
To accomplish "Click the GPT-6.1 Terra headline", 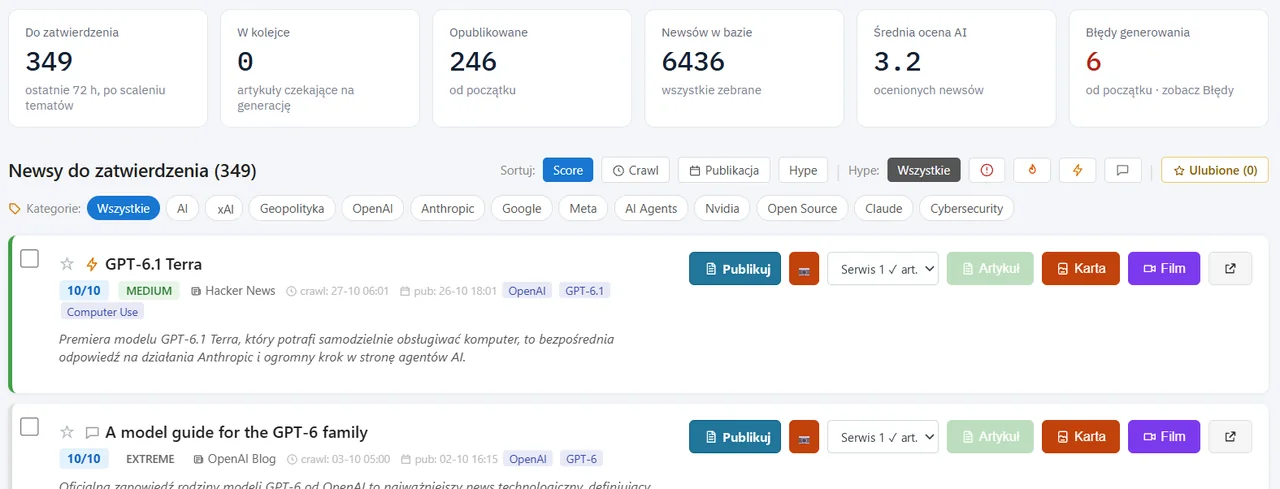I will point(153,264).
